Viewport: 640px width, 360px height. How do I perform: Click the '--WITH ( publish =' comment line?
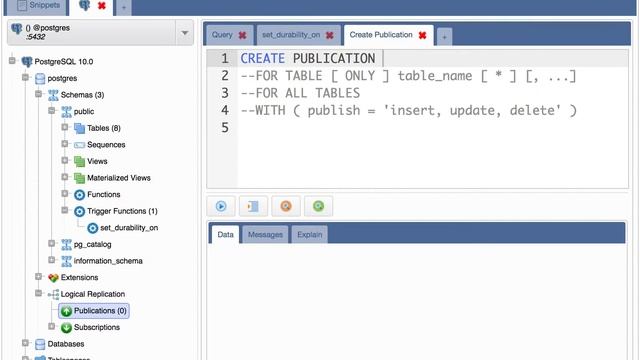click(x=409, y=111)
